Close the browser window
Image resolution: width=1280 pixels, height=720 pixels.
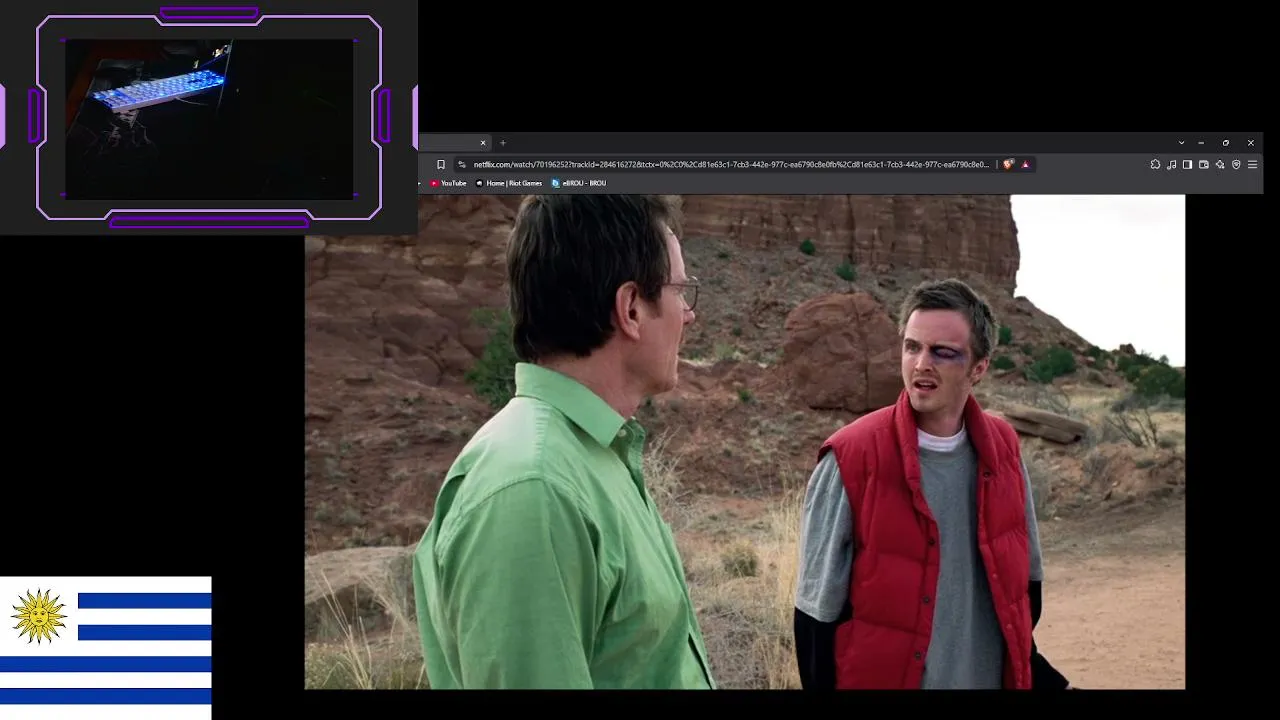tap(1250, 143)
